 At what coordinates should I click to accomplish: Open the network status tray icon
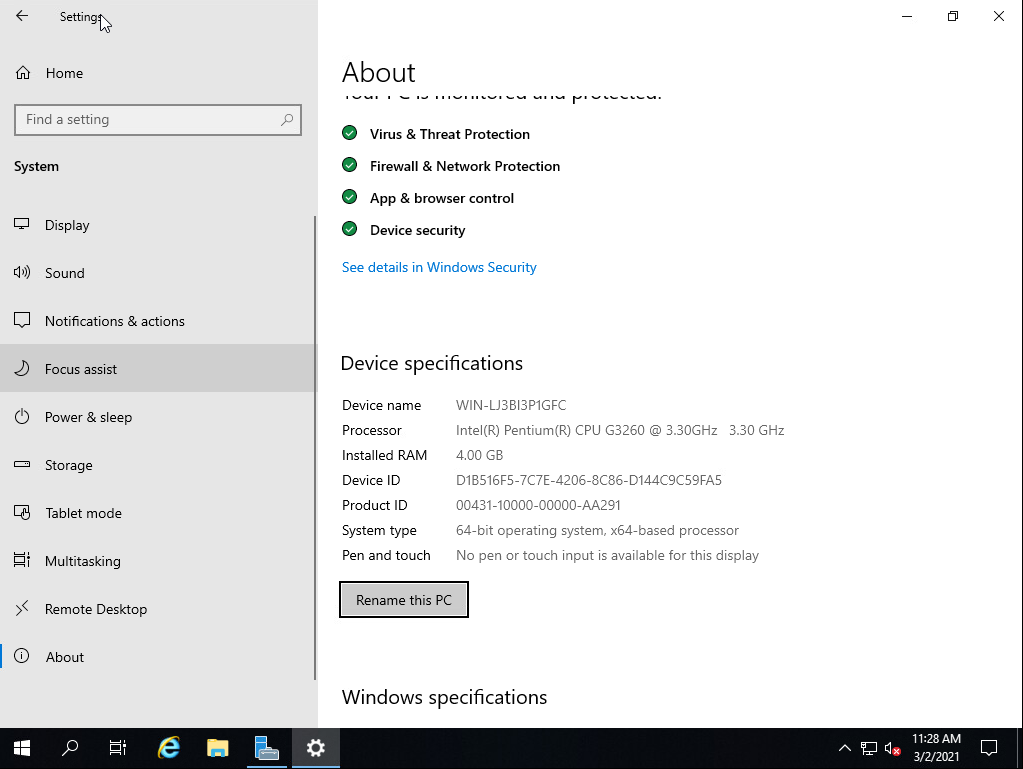coord(868,748)
